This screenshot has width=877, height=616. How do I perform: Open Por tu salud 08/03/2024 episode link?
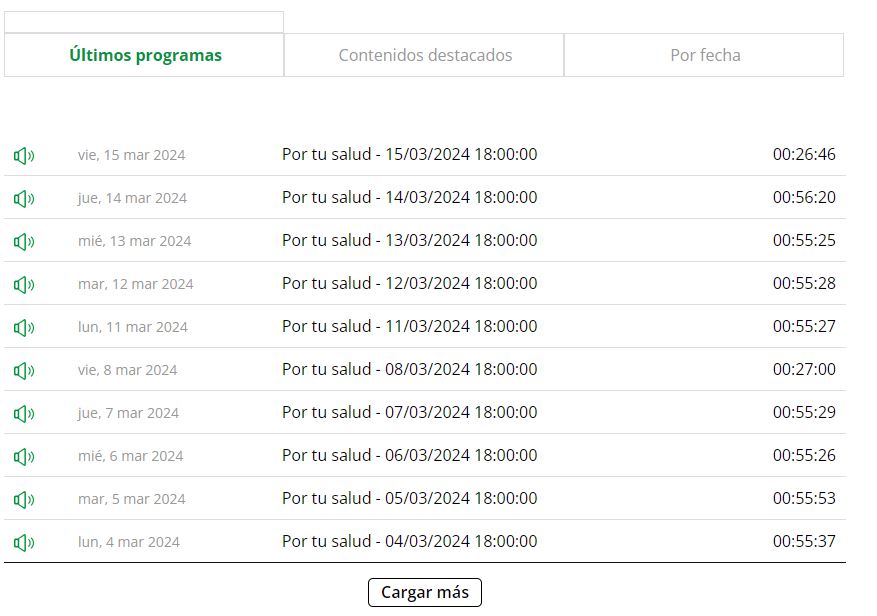(x=409, y=369)
